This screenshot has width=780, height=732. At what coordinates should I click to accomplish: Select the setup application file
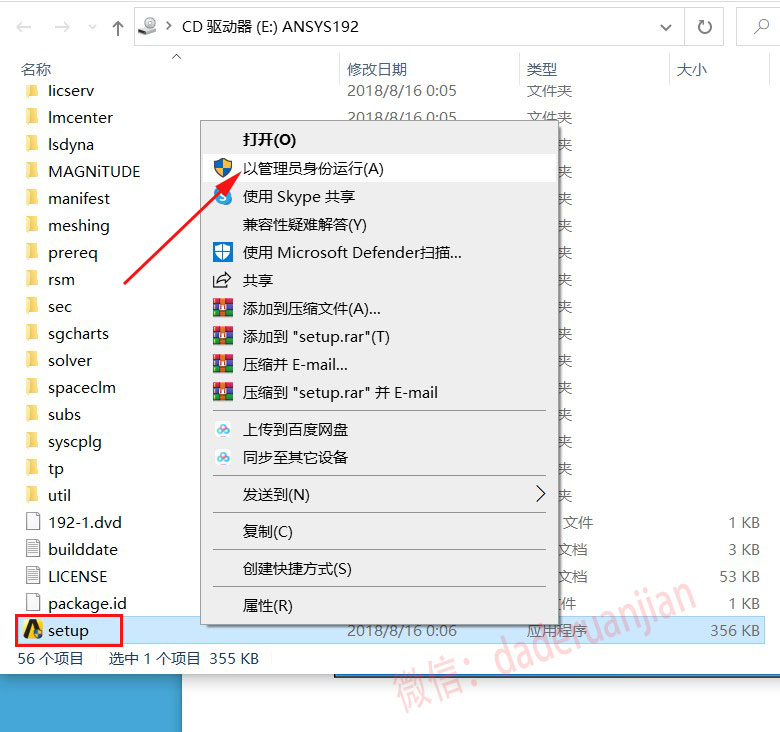[x=68, y=631]
